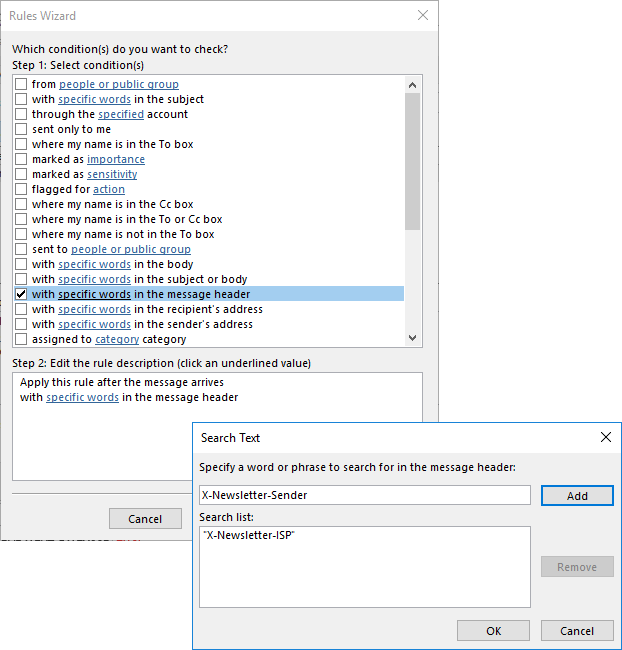Click Cancel in the Rules Wizard
This screenshot has width=622, height=650.
(145, 519)
